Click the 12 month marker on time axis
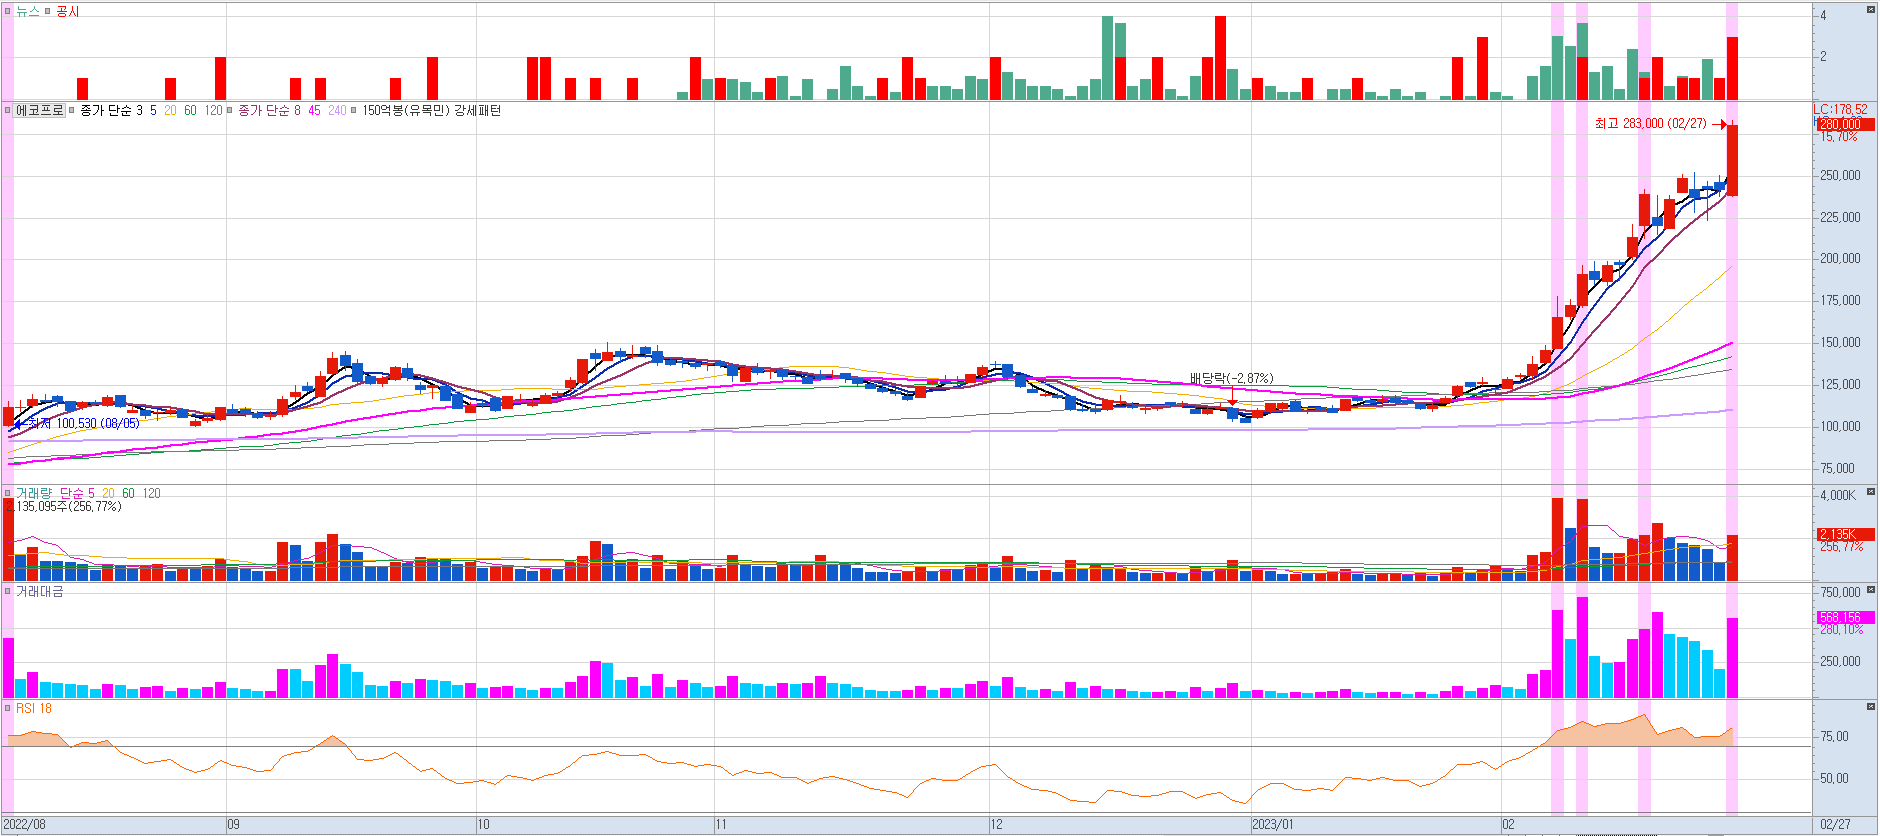Viewport: 1880px width, 836px height. (996, 825)
